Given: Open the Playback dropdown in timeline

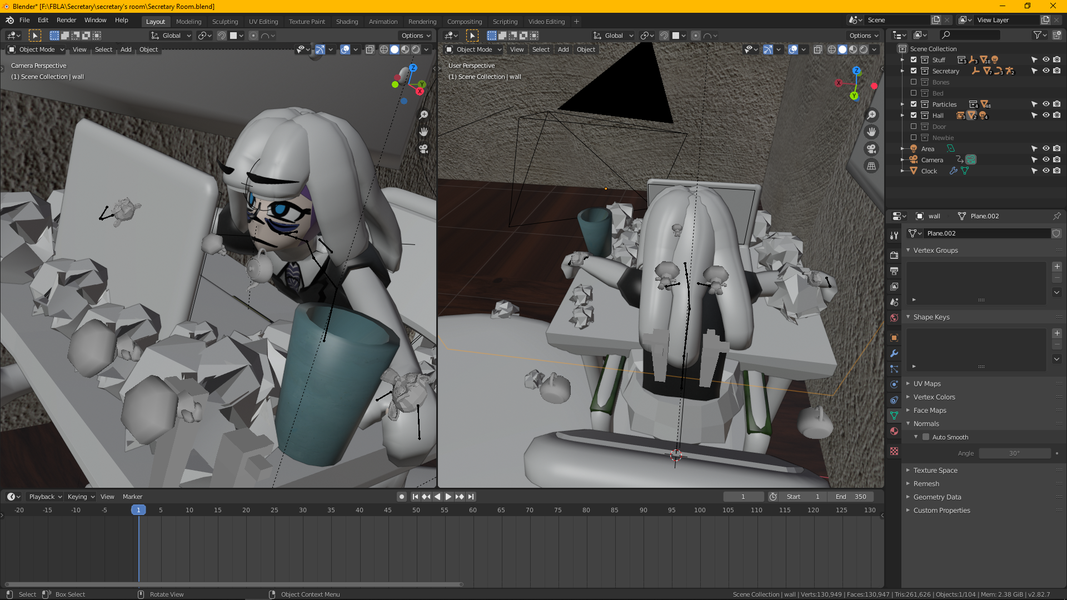Looking at the screenshot, I should (45, 497).
